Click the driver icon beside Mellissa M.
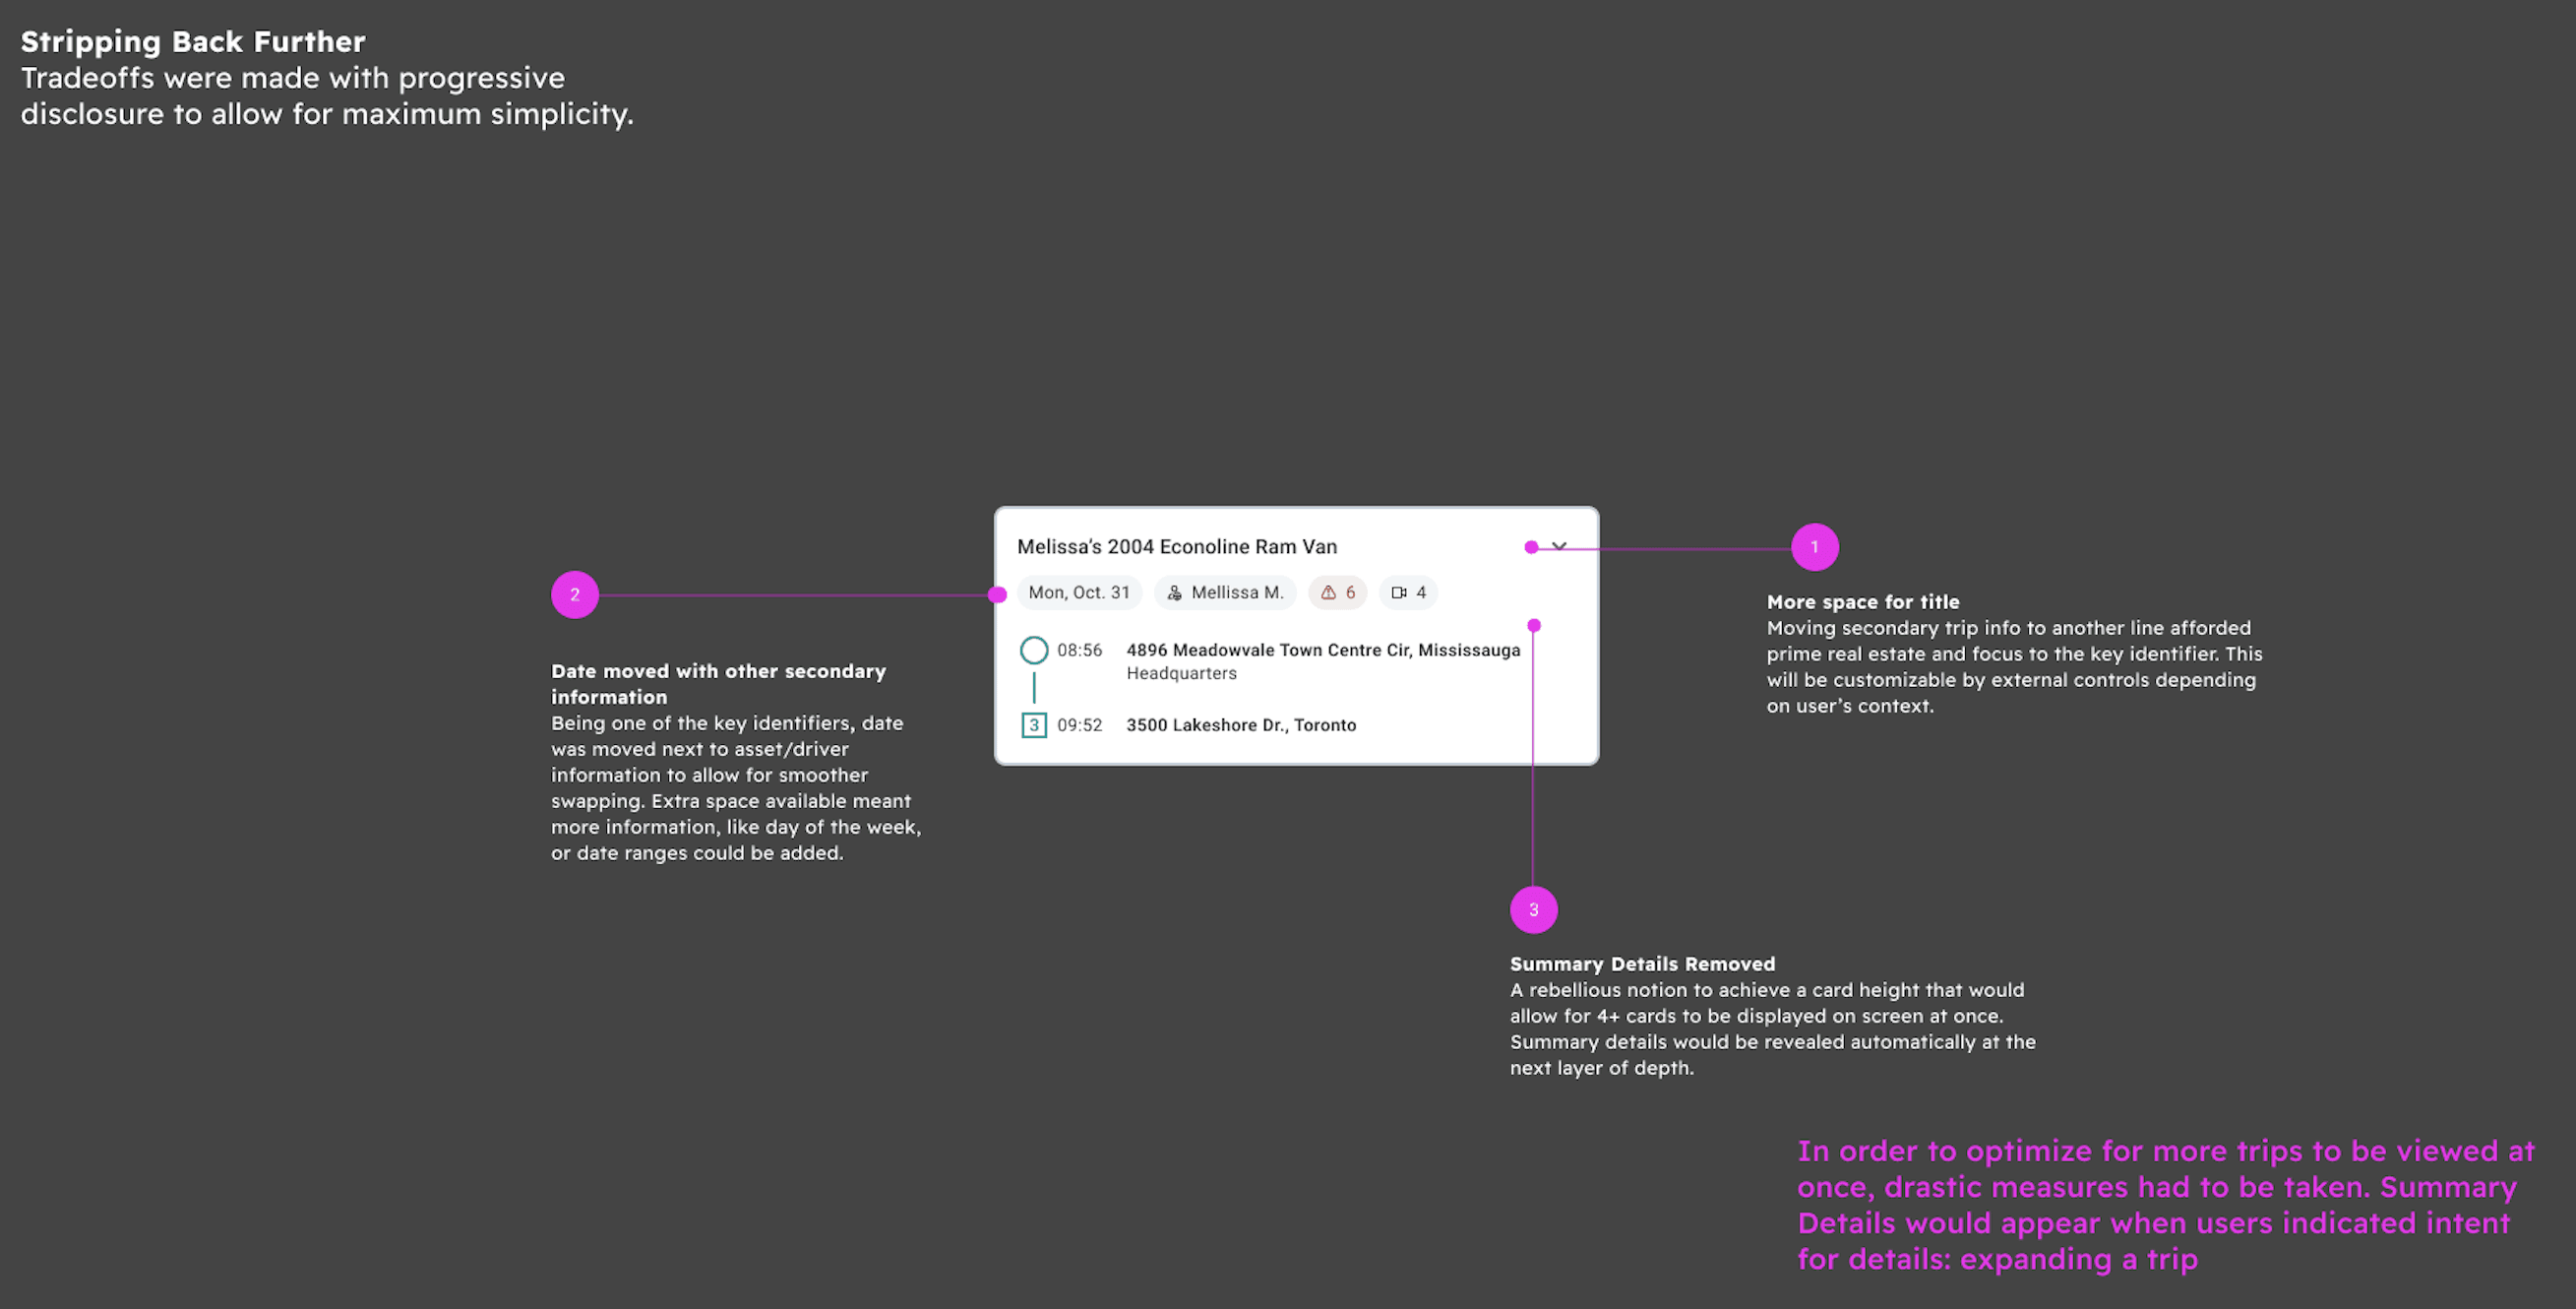Screen dimensions: 2576x1309 [x=1174, y=593]
